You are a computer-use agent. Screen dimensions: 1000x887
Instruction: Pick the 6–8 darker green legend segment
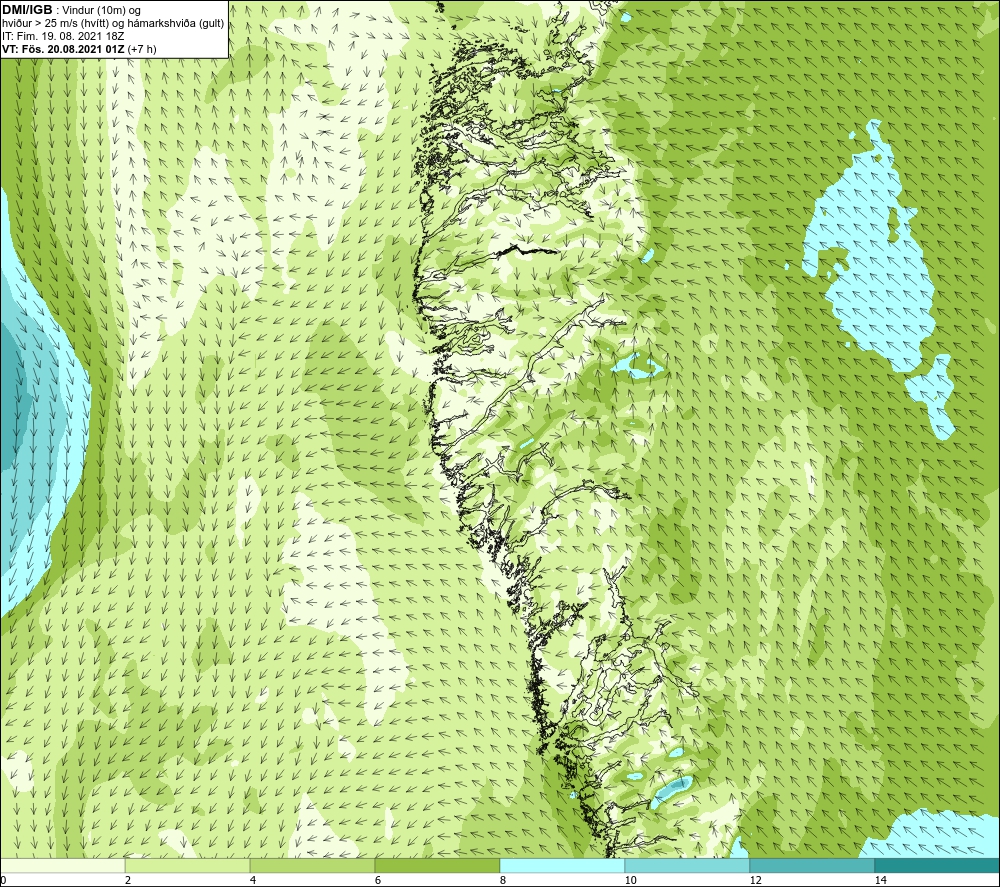438,865
